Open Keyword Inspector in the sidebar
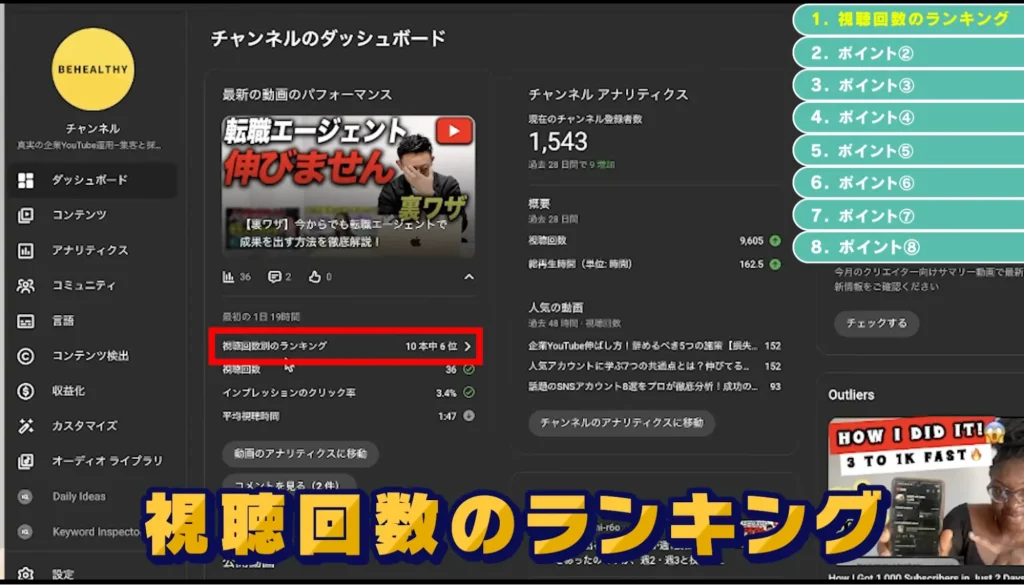The height and width of the screenshot is (585, 1024). (x=95, y=532)
